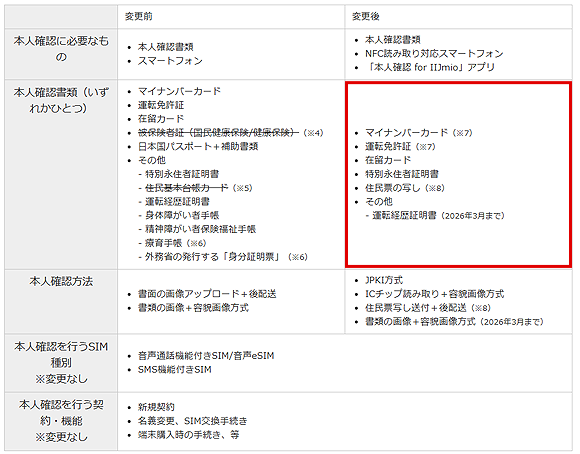Click ICチップ読み取り+容貌画像方式 entry
Screen dimensions: 580x454
click(x=435, y=294)
